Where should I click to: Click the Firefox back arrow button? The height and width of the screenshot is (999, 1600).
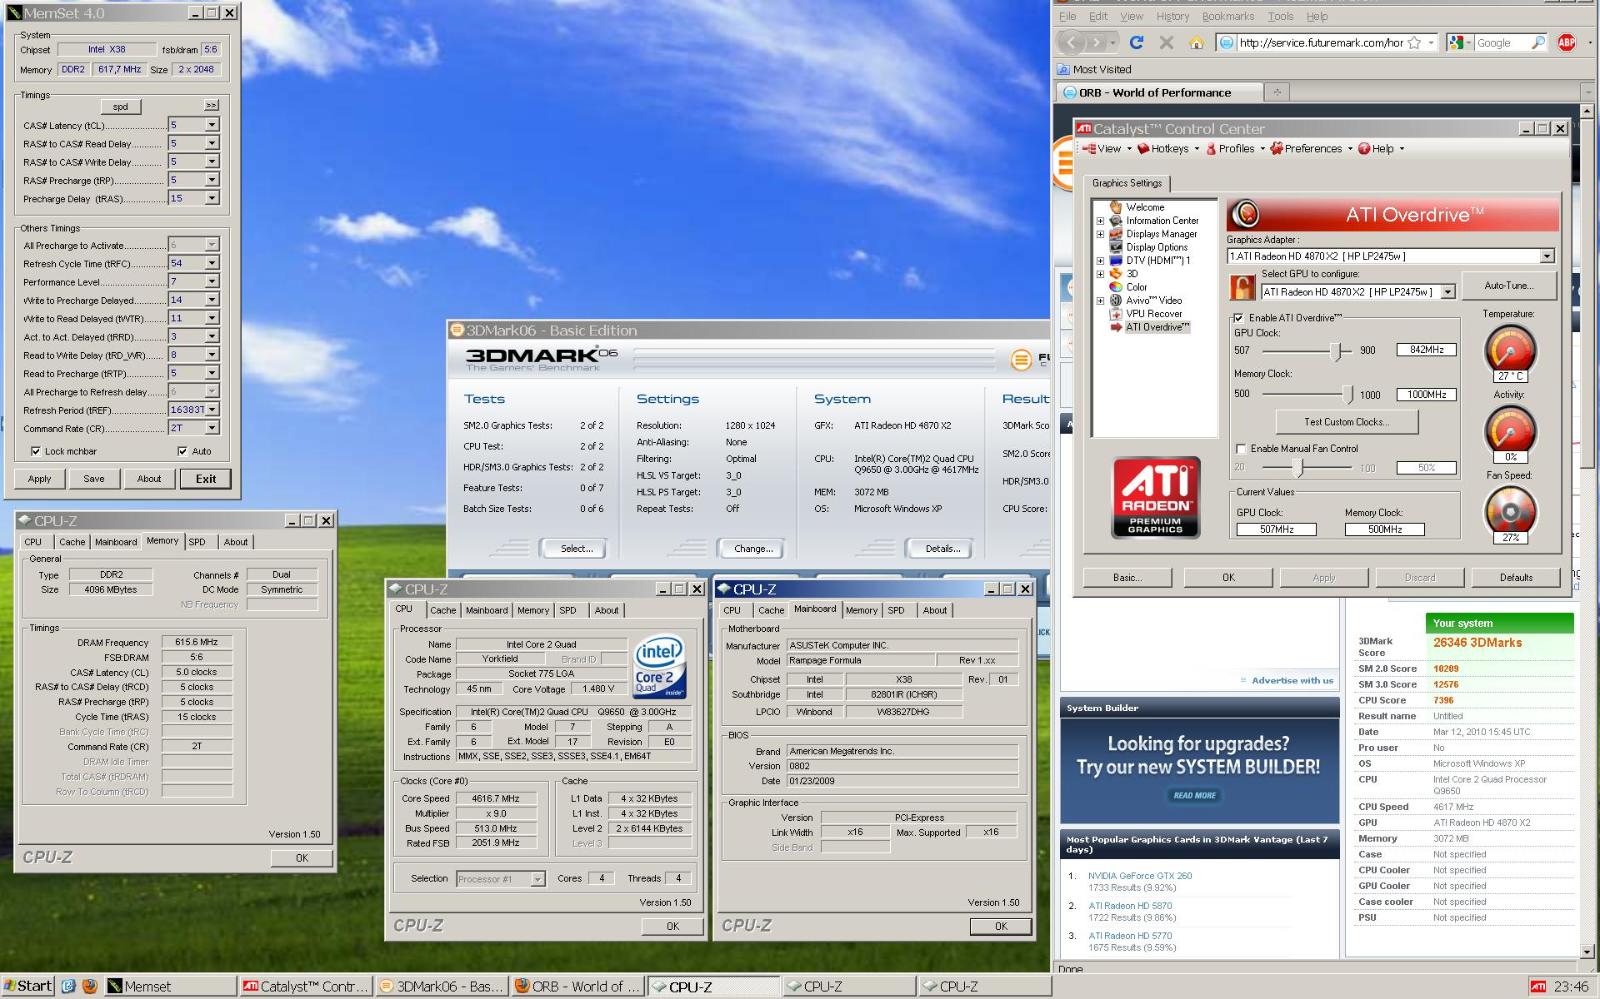point(1071,42)
